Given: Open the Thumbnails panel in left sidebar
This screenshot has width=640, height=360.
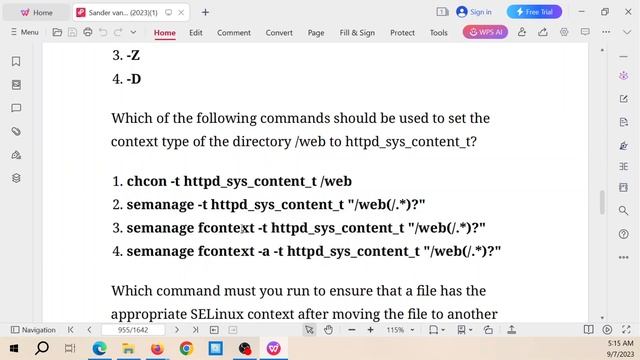Looking at the screenshot, I should point(16,85).
